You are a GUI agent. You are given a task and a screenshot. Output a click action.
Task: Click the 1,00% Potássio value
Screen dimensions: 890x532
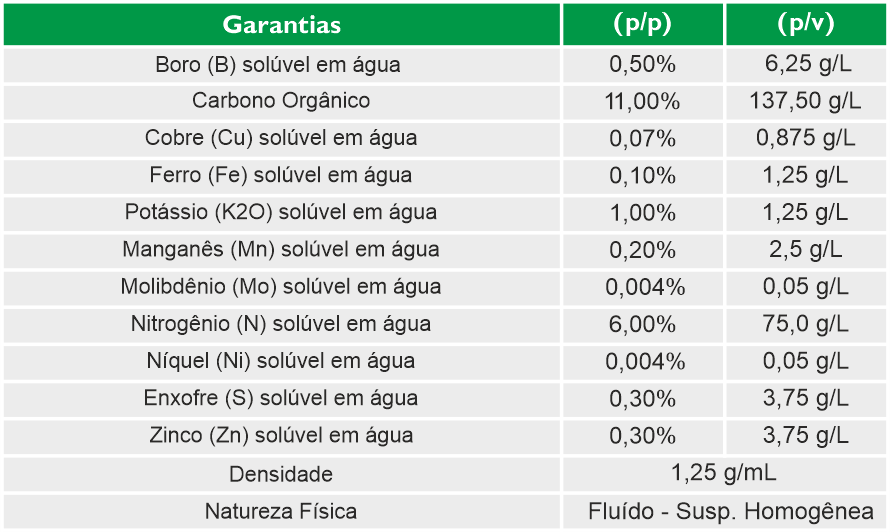(x=642, y=212)
